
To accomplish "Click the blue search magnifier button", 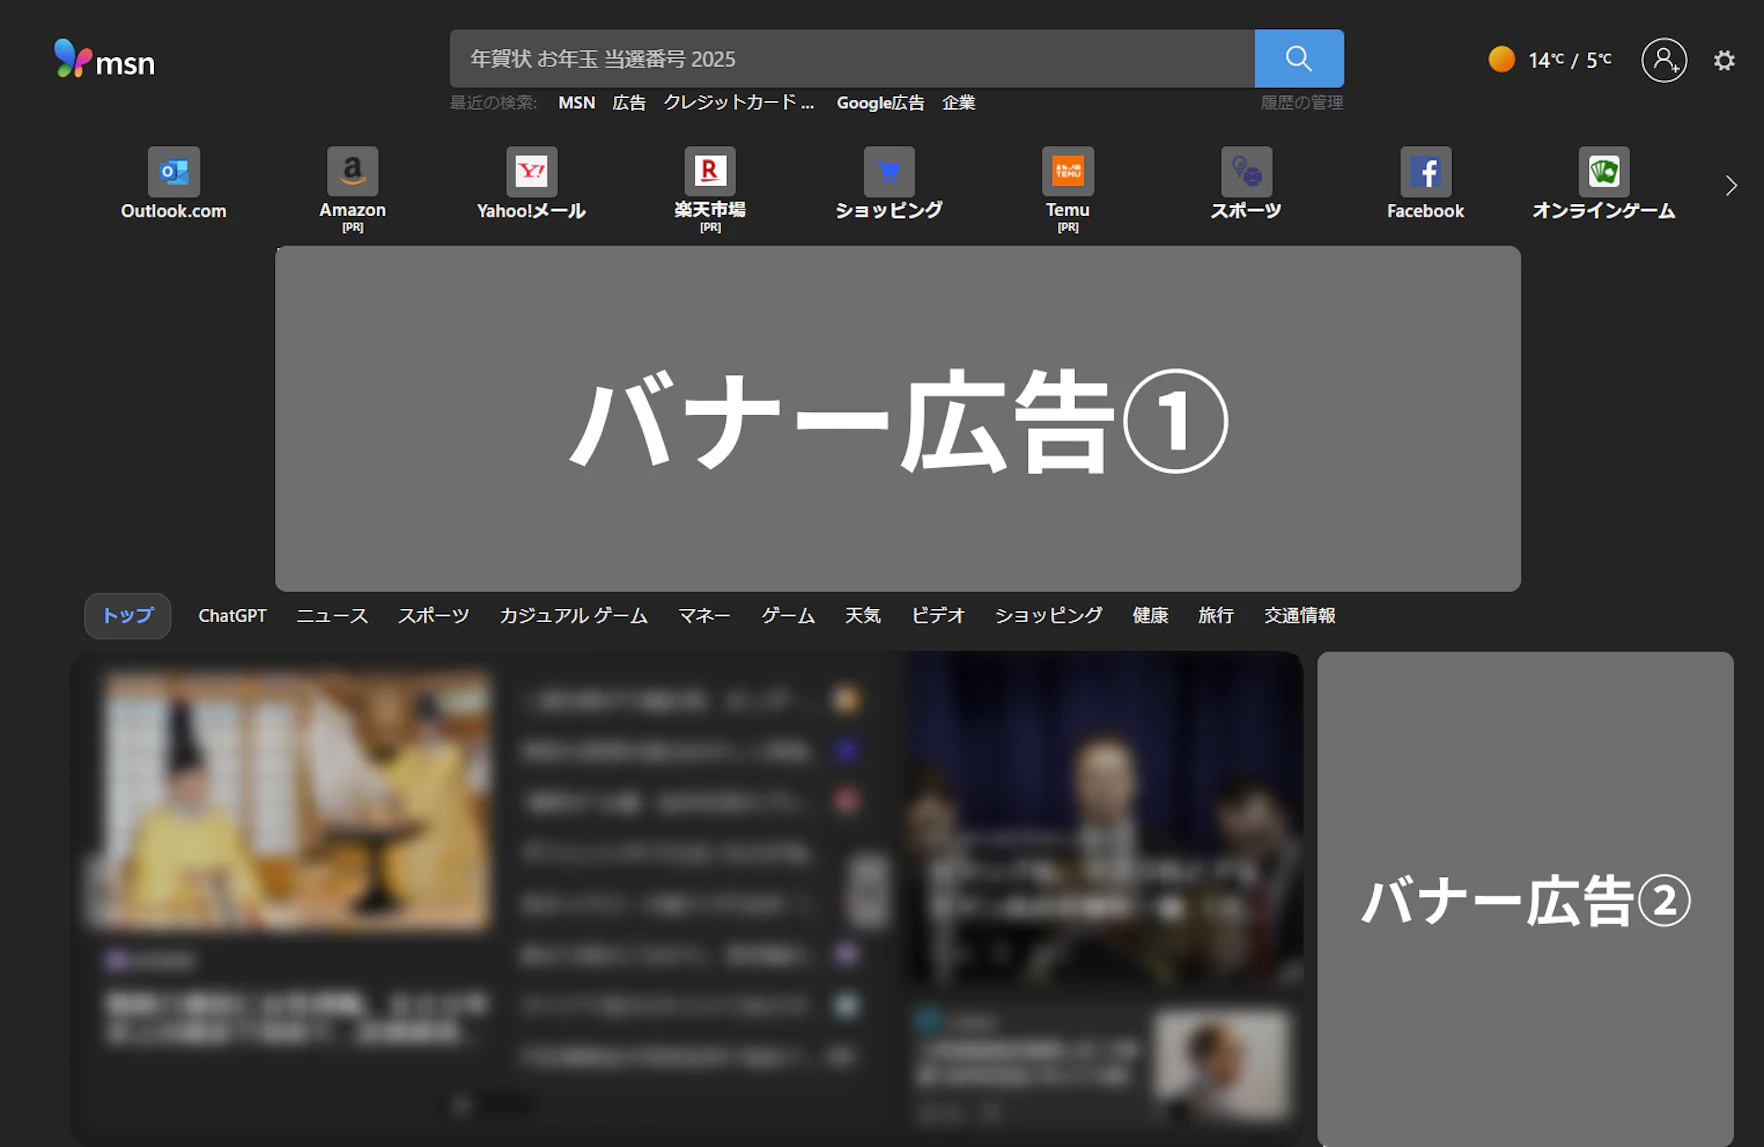I will pos(1298,58).
